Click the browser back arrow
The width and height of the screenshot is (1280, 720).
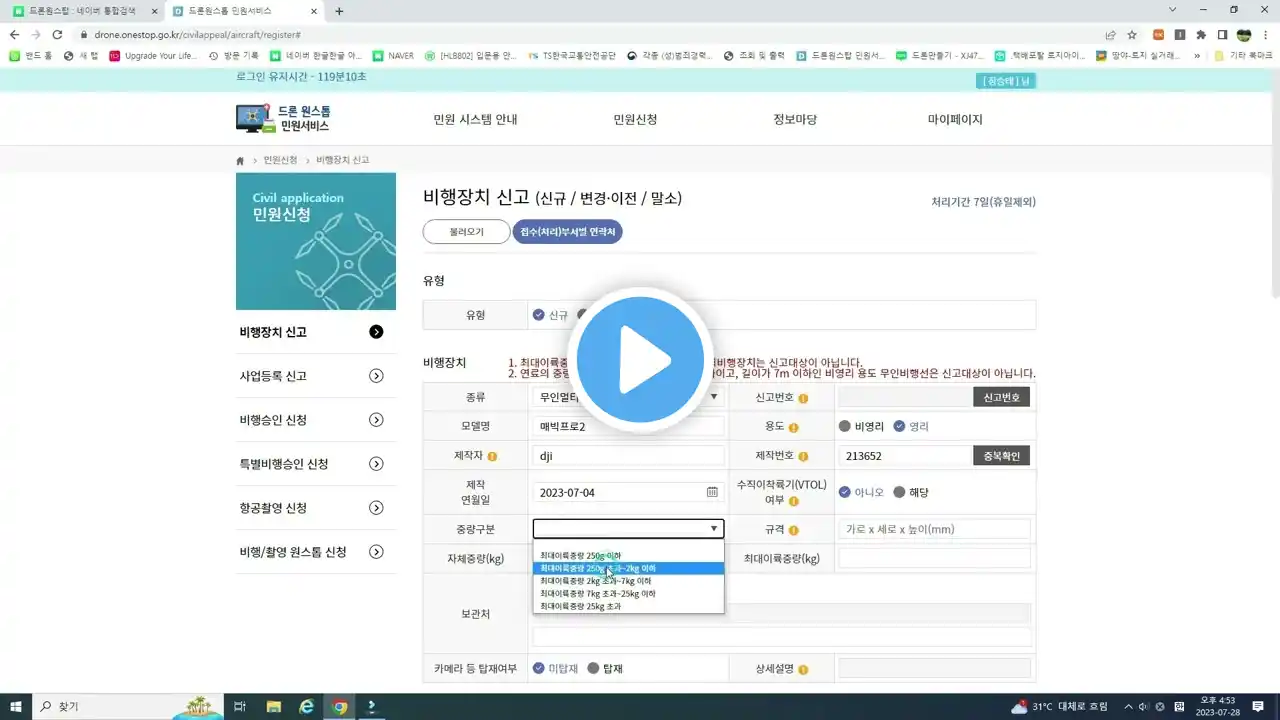[x=14, y=34]
